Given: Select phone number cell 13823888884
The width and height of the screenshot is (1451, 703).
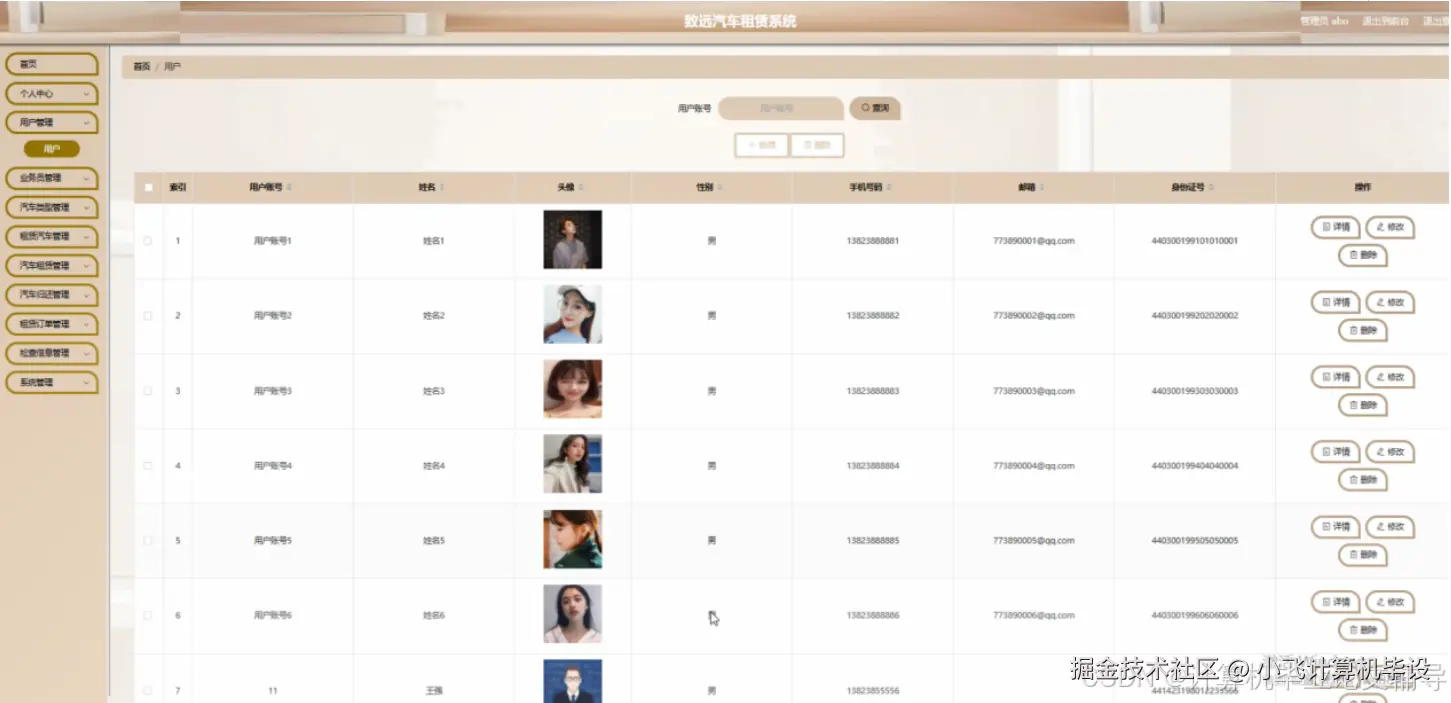Looking at the screenshot, I should [872, 466].
